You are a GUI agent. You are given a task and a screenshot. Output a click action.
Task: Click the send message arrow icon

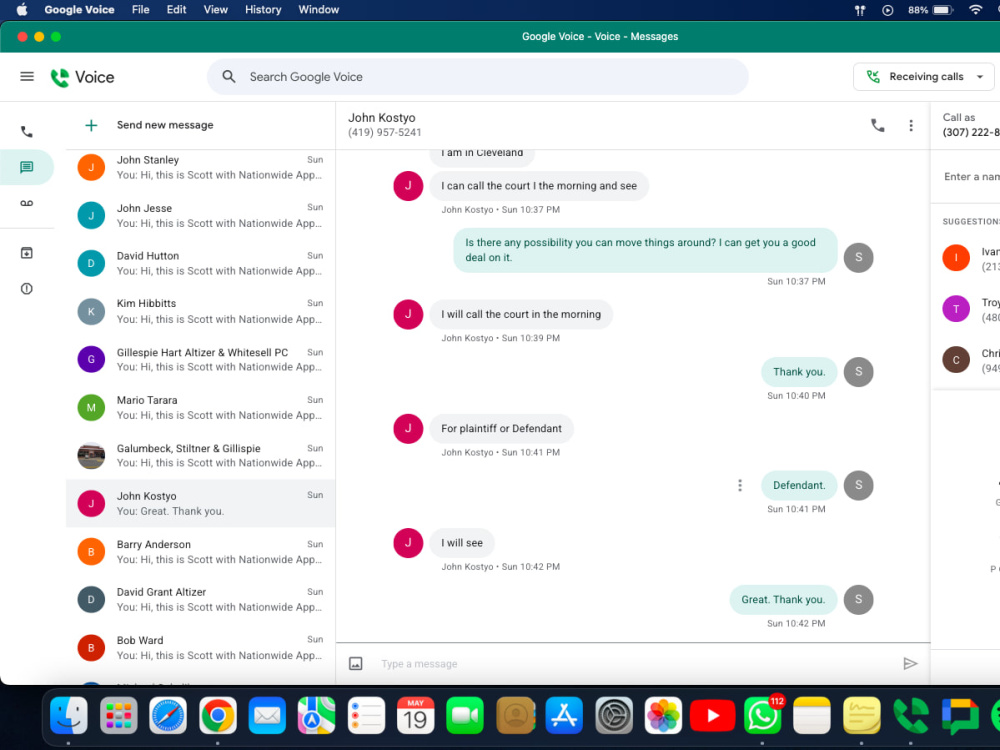(x=910, y=664)
